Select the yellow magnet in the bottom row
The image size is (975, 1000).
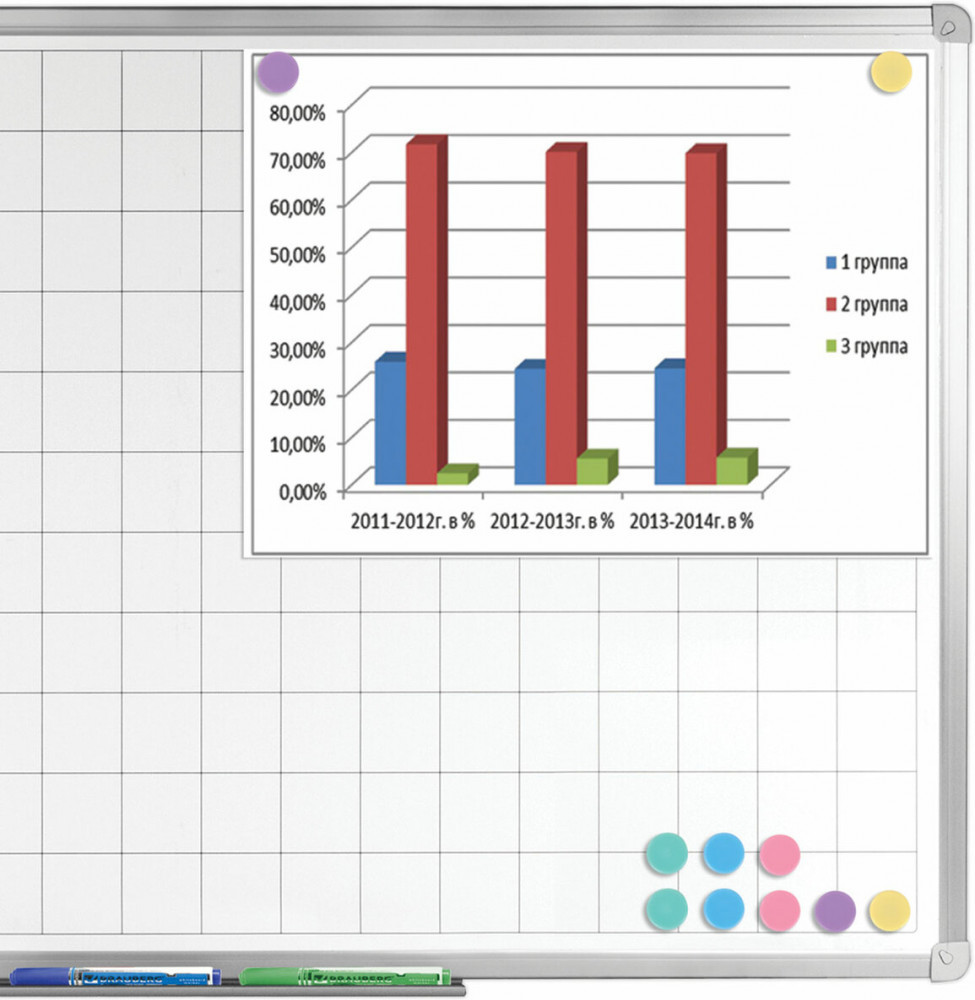tap(888, 911)
